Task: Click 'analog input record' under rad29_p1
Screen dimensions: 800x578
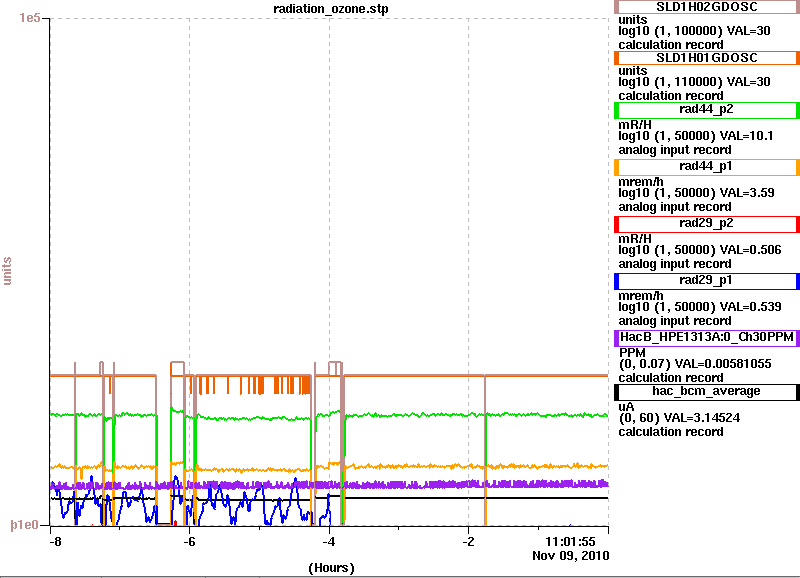Action: tap(675, 321)
